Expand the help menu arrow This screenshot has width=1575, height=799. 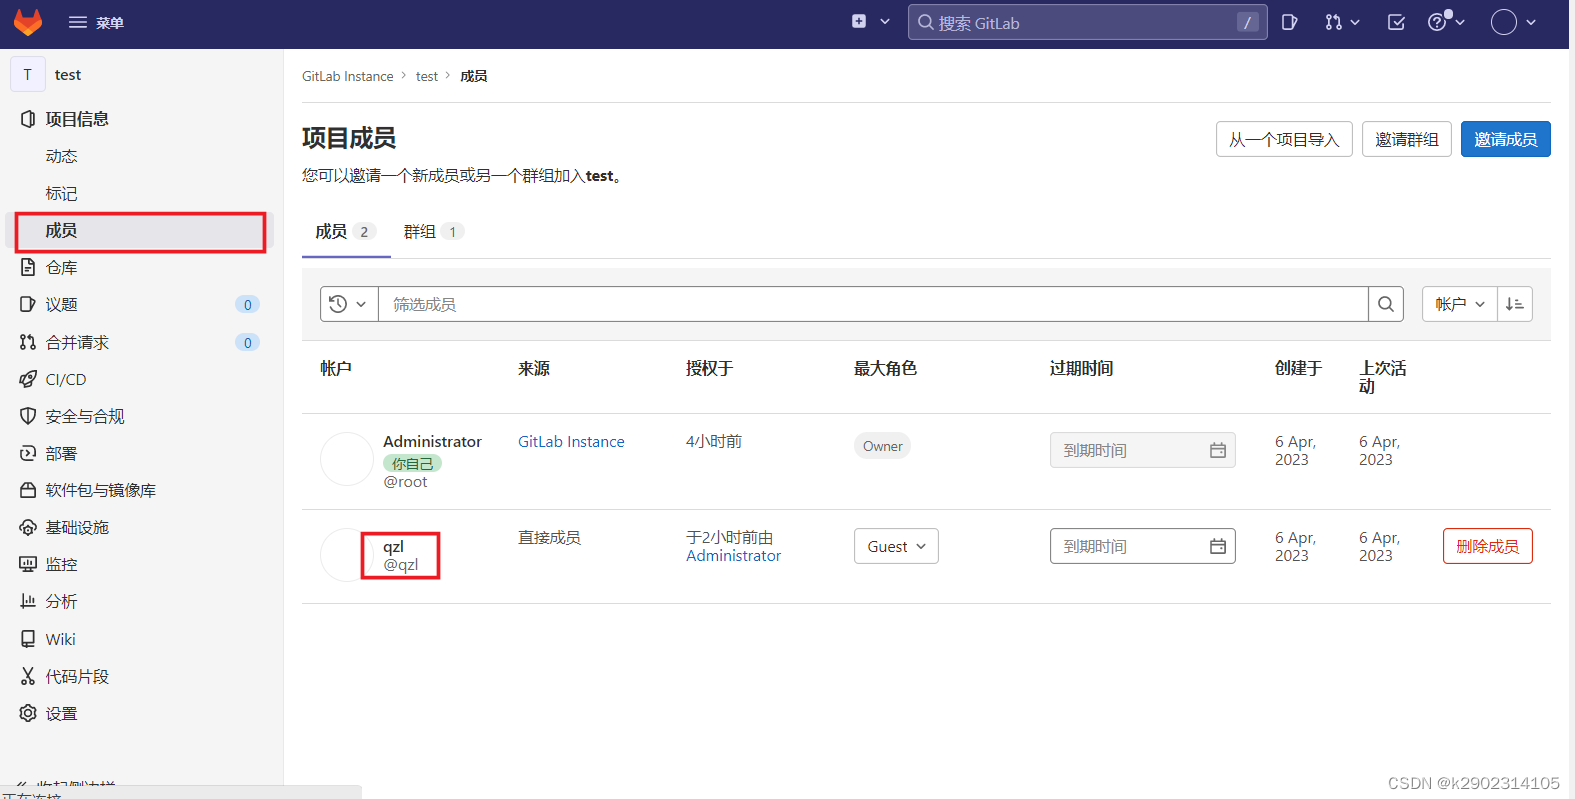click(1460, 22)
